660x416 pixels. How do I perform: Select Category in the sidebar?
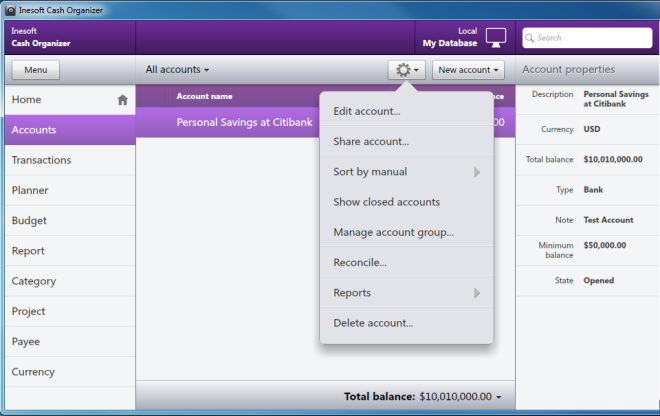coord(70,281)
